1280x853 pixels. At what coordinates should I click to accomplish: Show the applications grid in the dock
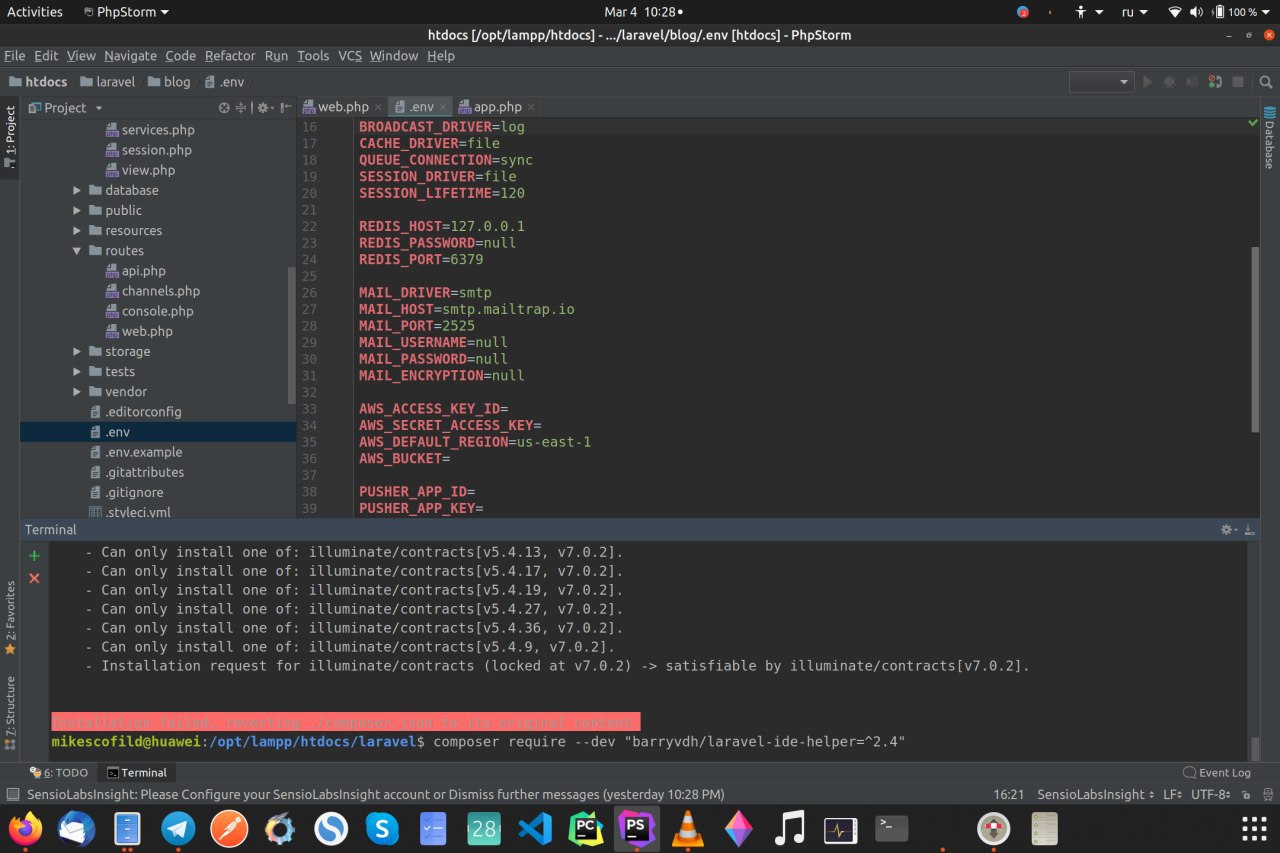1254,828
